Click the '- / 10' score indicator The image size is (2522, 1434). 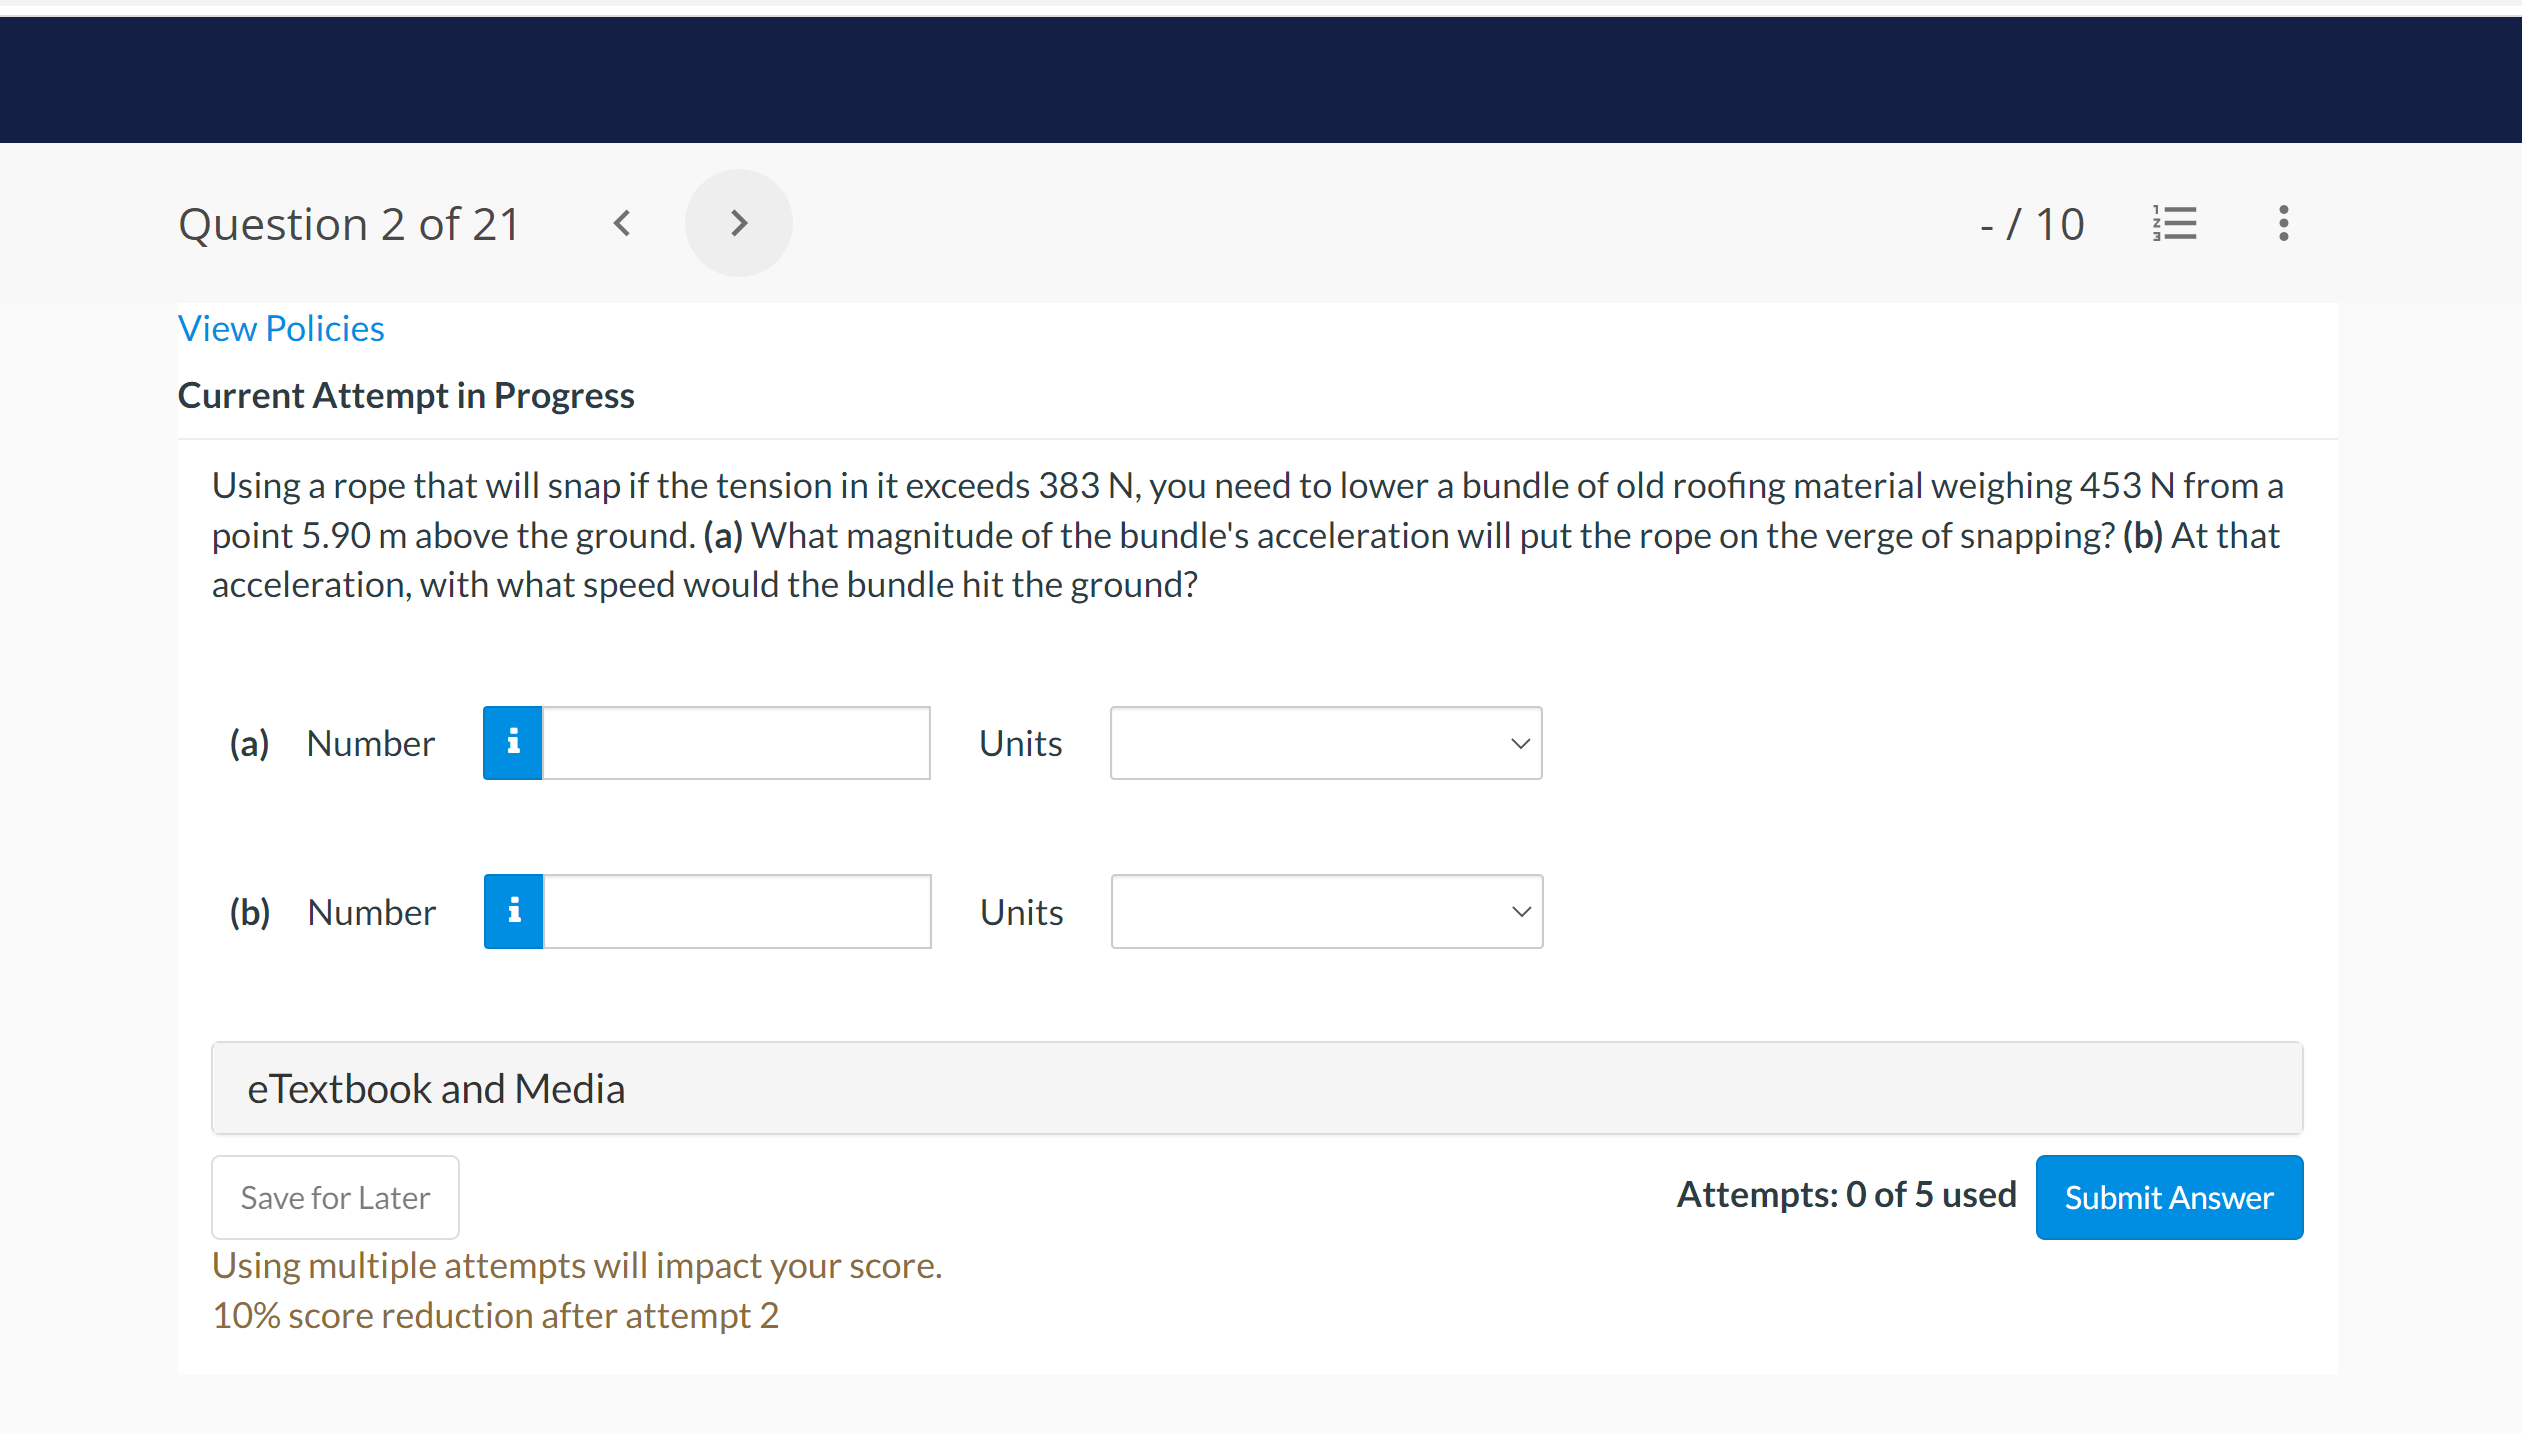pyautogui.click(x=2032, y=223)
